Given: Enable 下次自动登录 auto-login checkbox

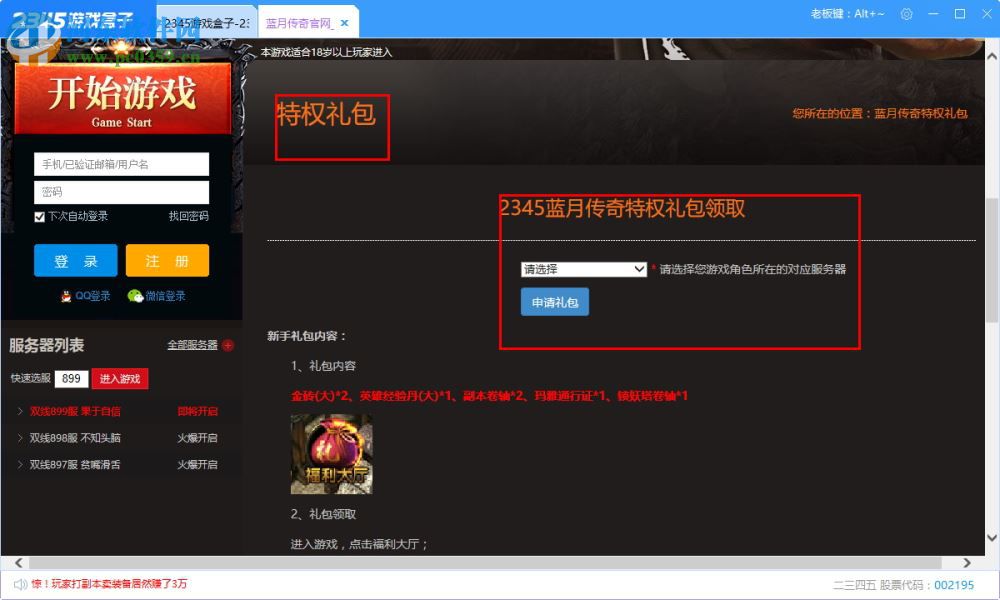Looking at the screenshot, I should pos(40,216).
